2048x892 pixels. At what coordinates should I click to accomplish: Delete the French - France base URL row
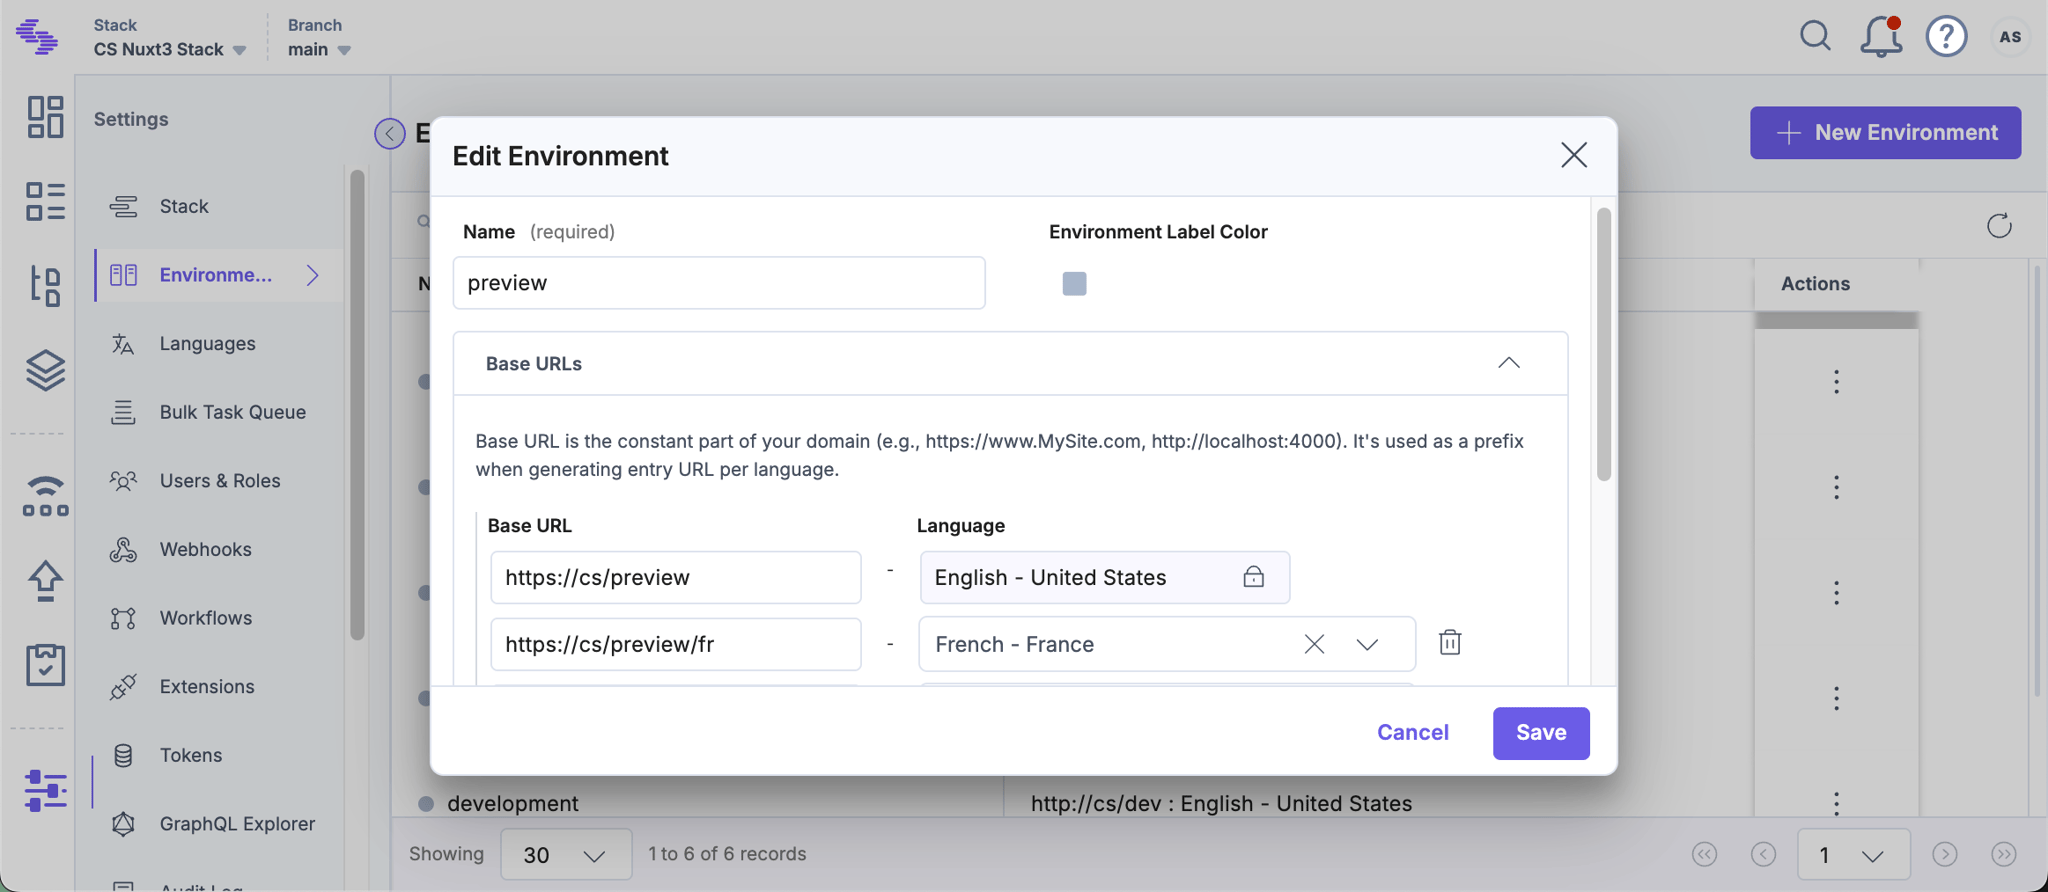click(1450, 642)
